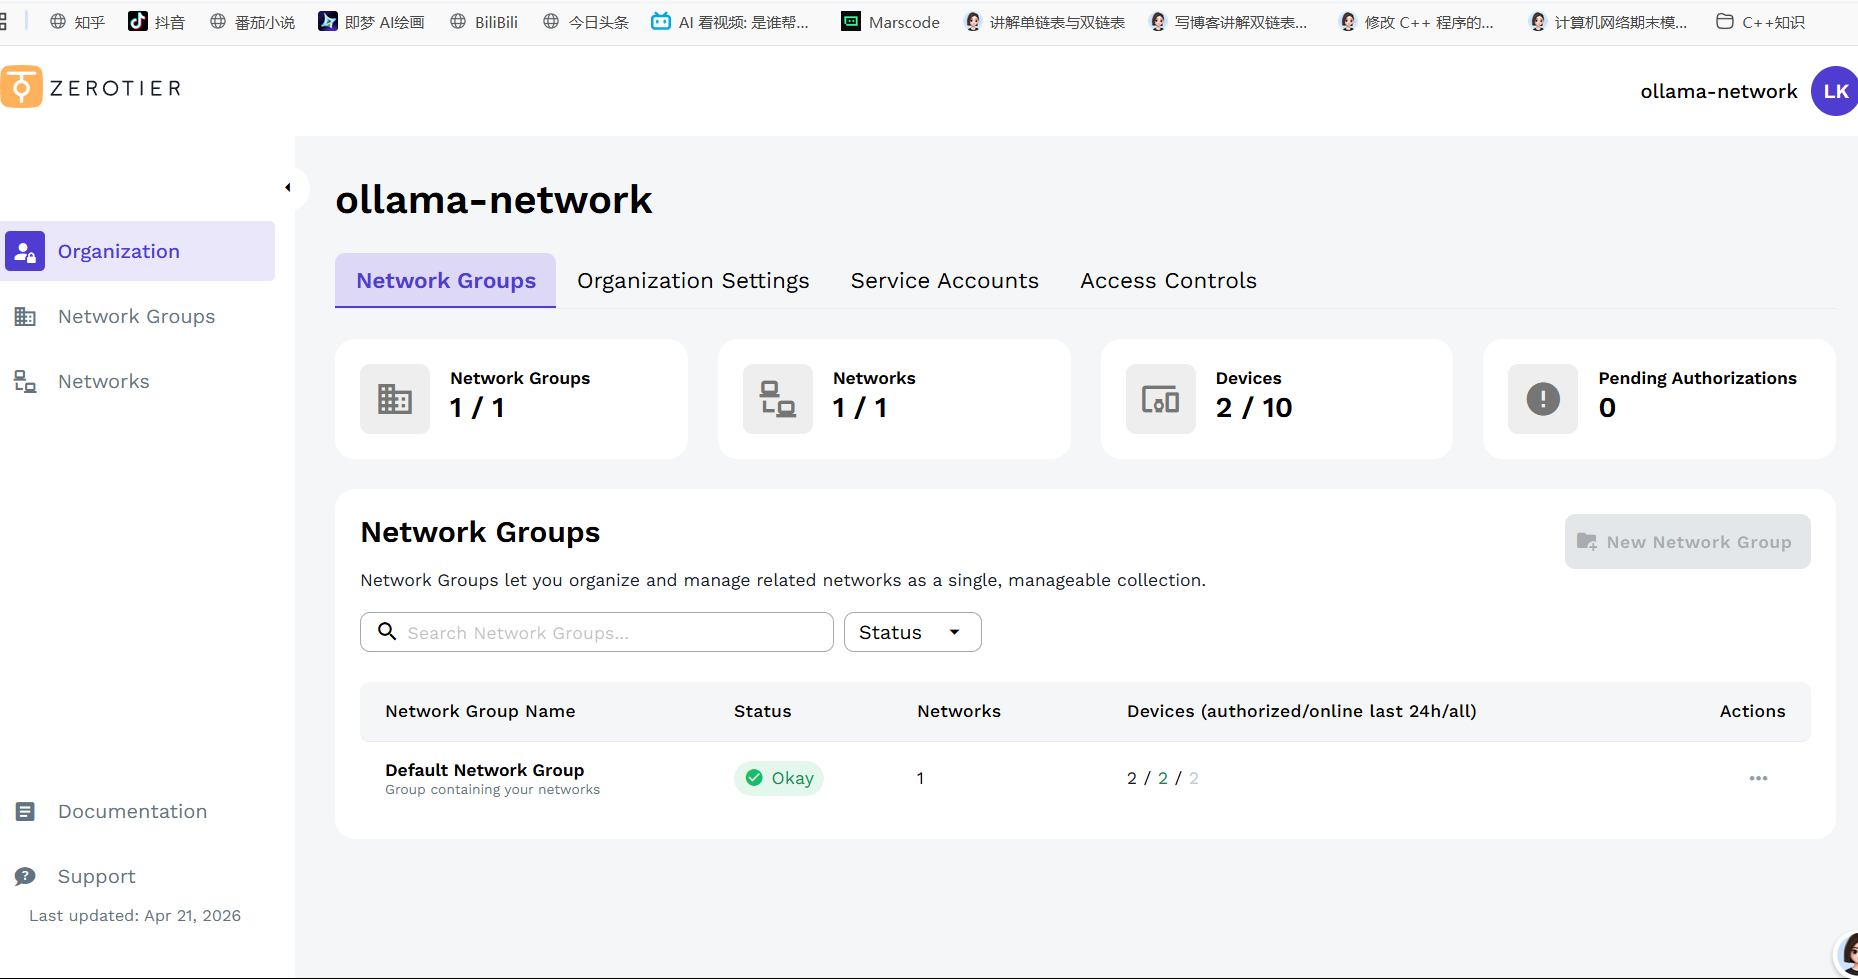Click the sidebar Networks icon

[x=25, y=381]
